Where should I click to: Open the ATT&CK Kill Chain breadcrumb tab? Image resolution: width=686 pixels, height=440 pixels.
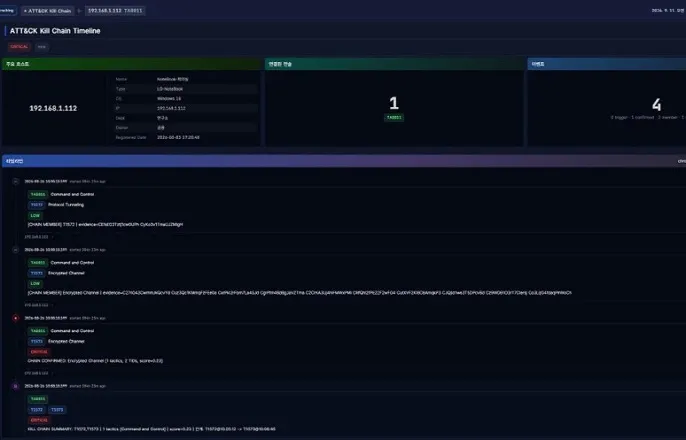pos(48,10)
